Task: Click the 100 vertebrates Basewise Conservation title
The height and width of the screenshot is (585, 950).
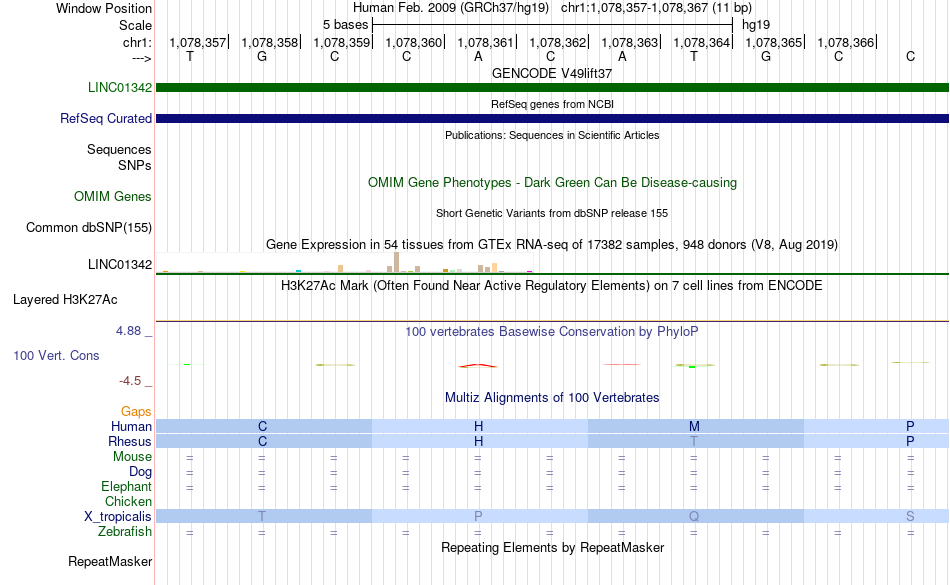Action: click(x=552, y=331)
